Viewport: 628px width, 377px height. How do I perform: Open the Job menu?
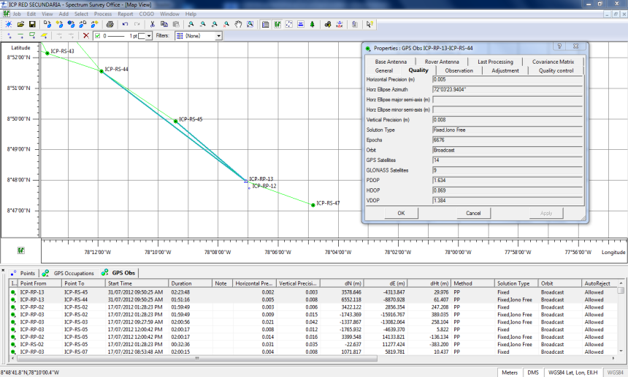pos(16,14)
